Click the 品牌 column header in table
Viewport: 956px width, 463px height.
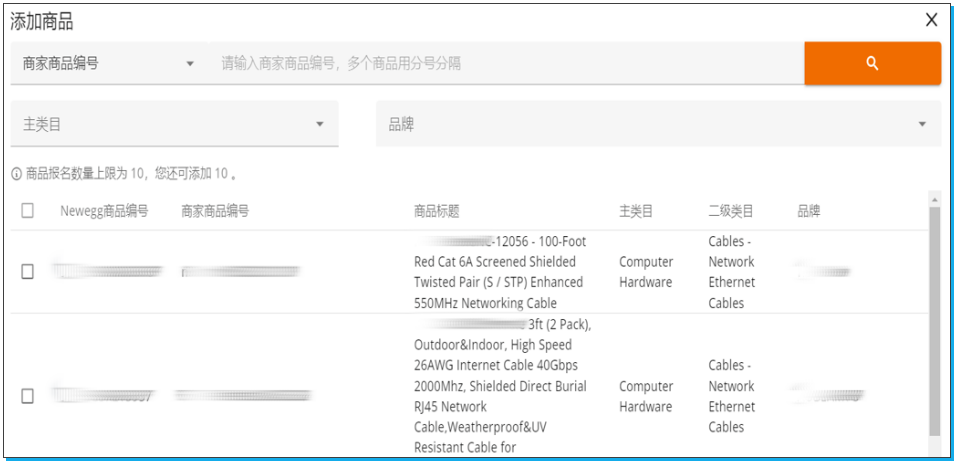[808, 211]
